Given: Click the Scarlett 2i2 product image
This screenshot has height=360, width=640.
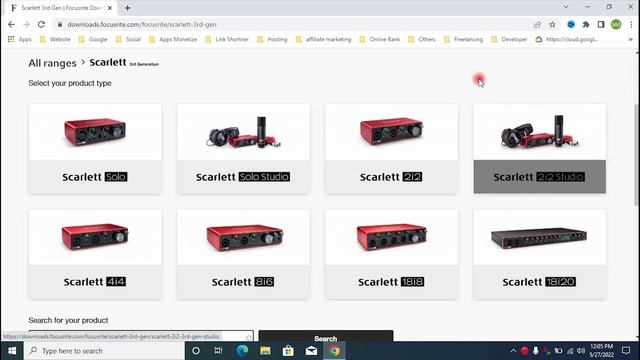Looking at the screenshot, I should pos(391,132).
